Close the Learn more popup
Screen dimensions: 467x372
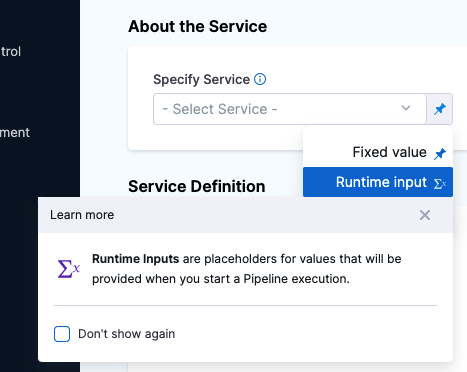[x=425, y=215]
